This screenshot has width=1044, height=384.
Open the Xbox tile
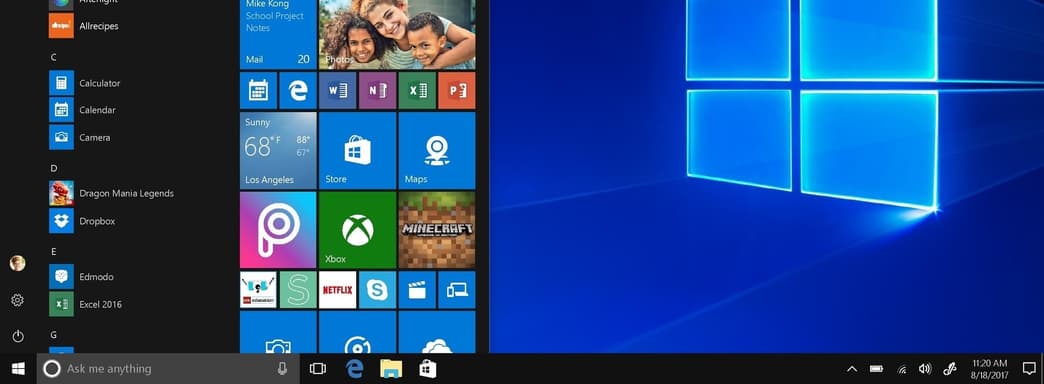(x=358, y=230)
